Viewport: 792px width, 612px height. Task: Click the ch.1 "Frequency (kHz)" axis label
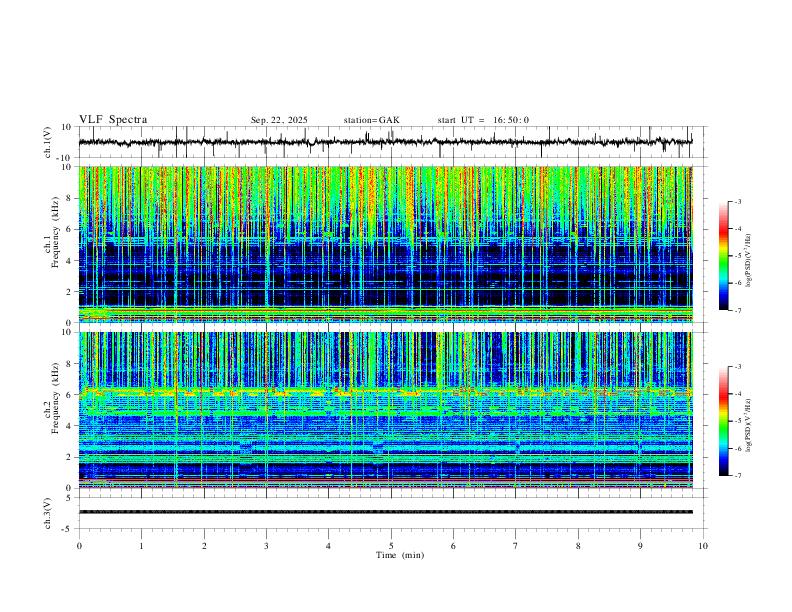click(55, 232)
